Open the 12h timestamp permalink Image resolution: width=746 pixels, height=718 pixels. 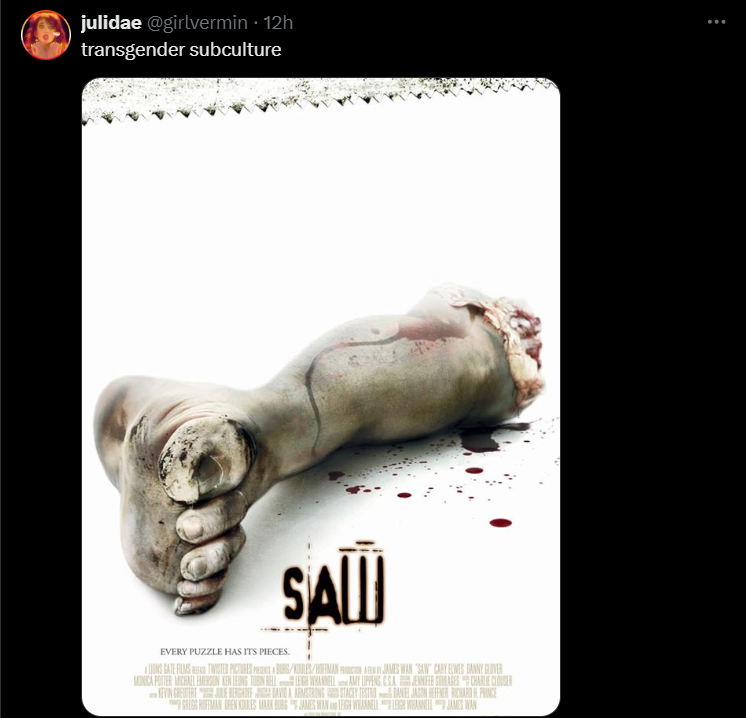click(278, 22)
